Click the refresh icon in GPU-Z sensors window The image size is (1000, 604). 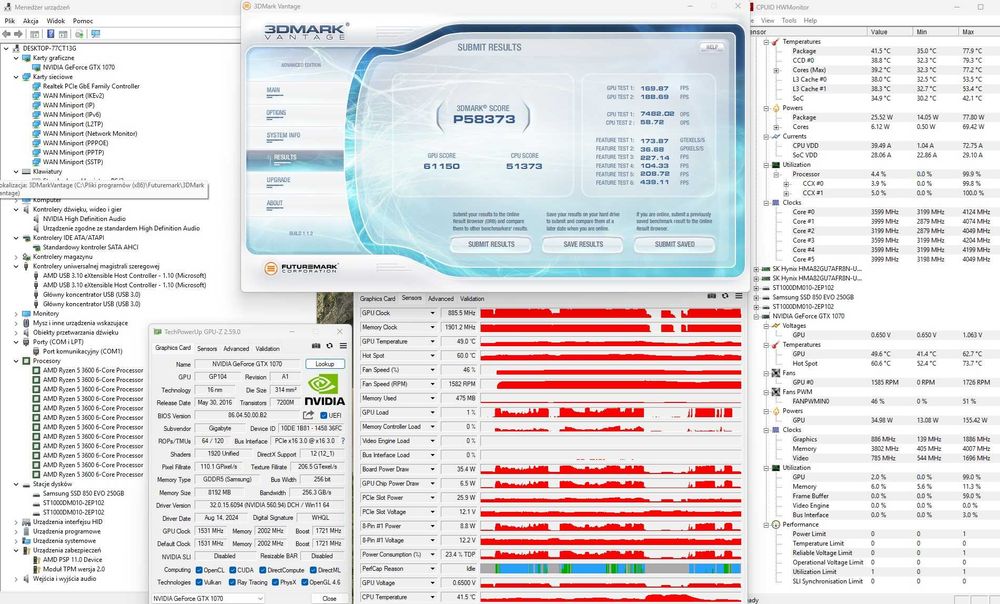coord(725,296)
